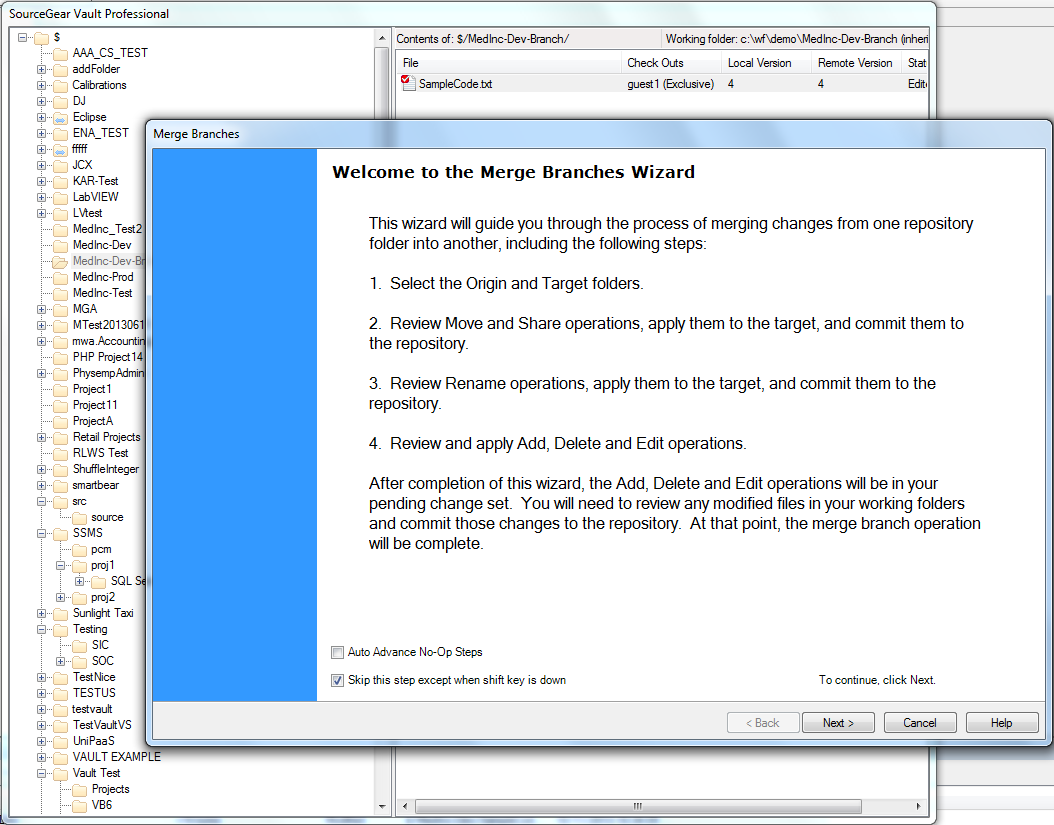Click the Next button in the wizard
This screenshot has width=1054, height=825.
pyautogui.click(x=838, y=723)
